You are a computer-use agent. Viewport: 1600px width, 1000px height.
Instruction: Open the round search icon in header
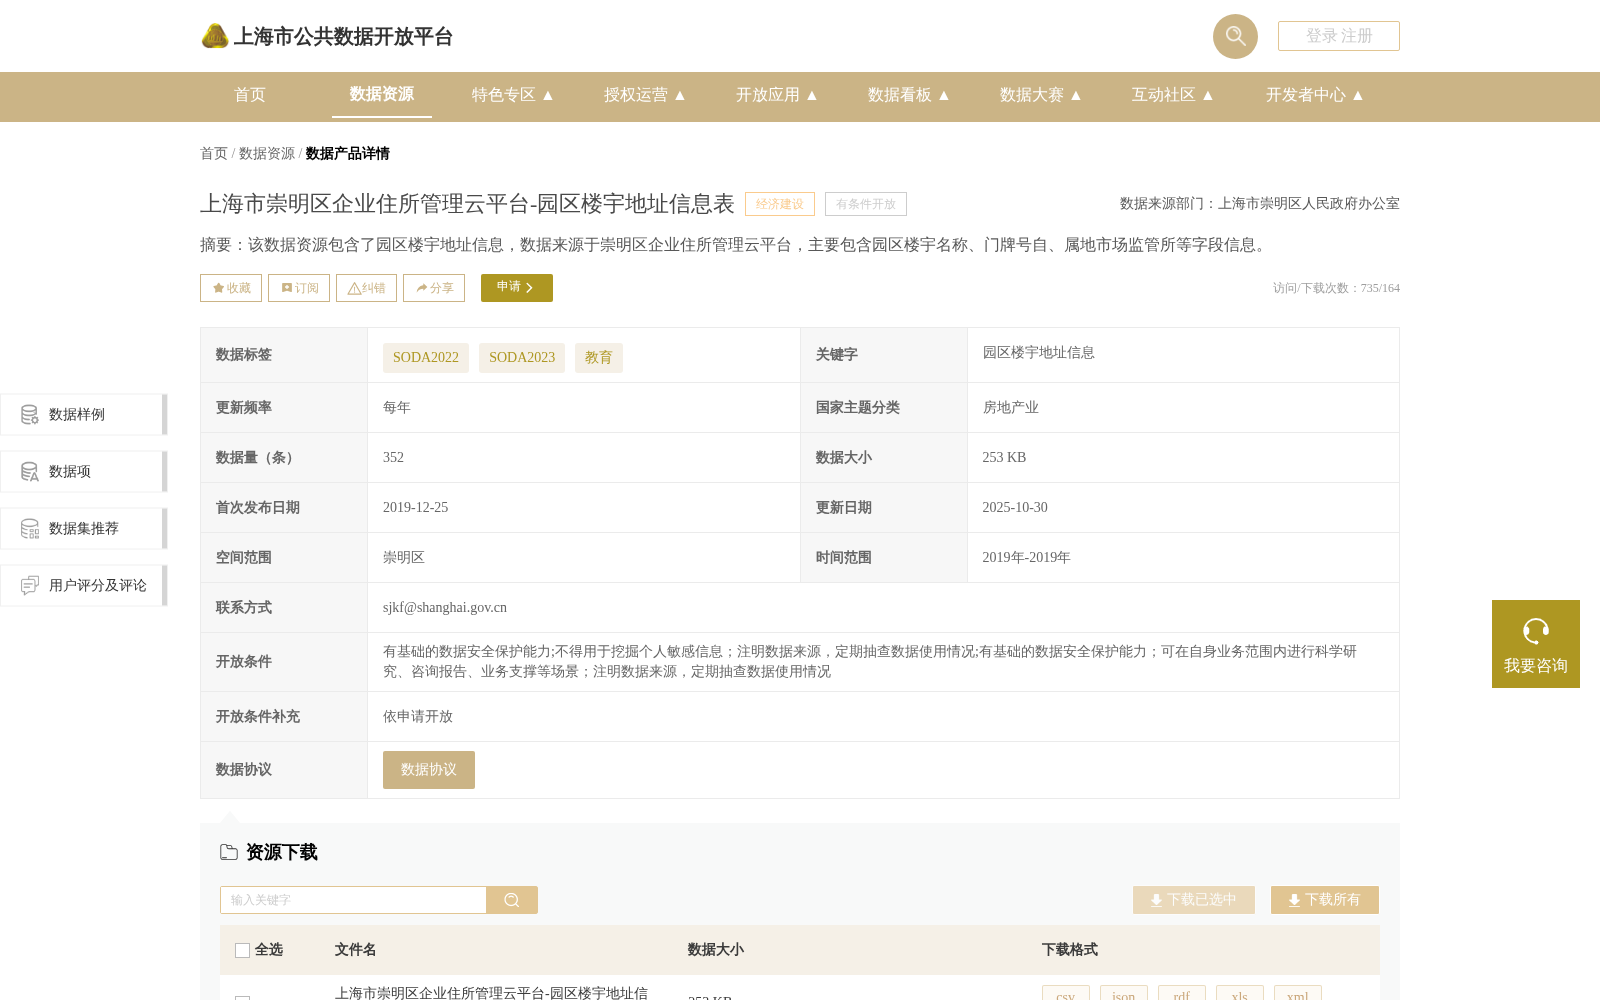(x=1235, y=36)
